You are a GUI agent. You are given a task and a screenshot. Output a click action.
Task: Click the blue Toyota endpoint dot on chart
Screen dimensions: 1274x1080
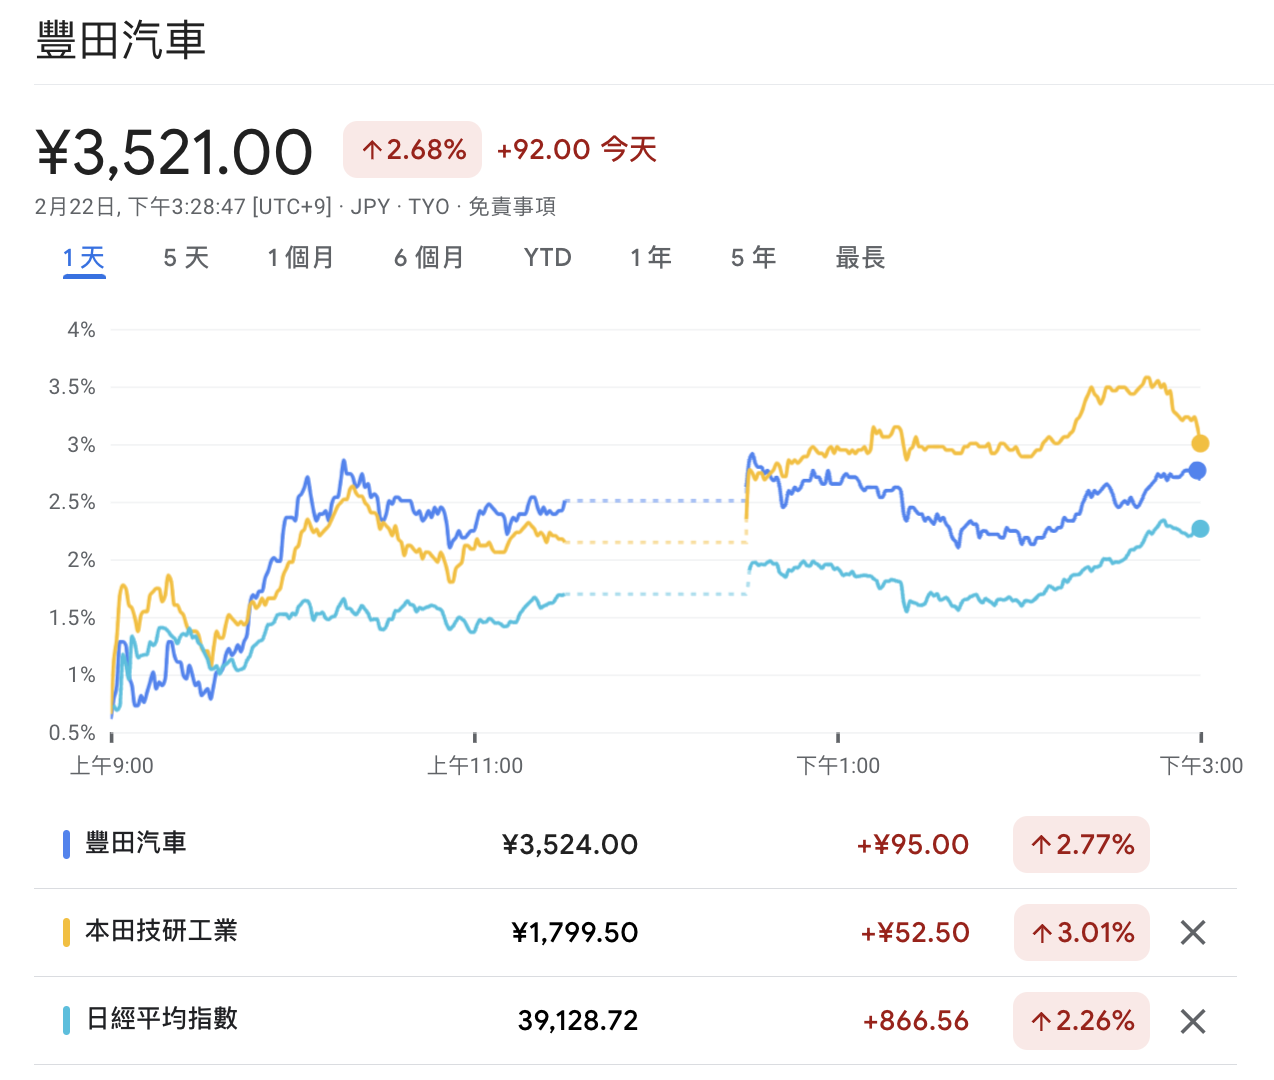pyautogui.click(x=1197, y=471)
